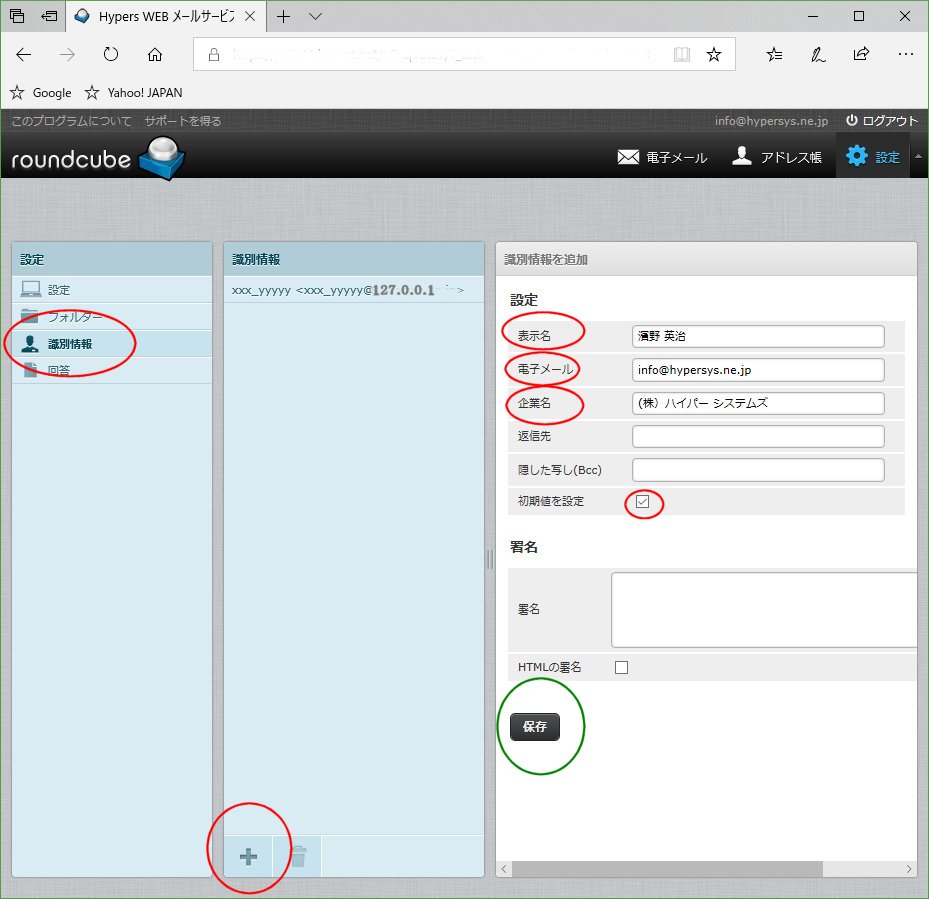Image resolution: width=929 pixels, height=899 pixels.
Task: Open the 電子メール (Email) section
Action: point(663,156)
